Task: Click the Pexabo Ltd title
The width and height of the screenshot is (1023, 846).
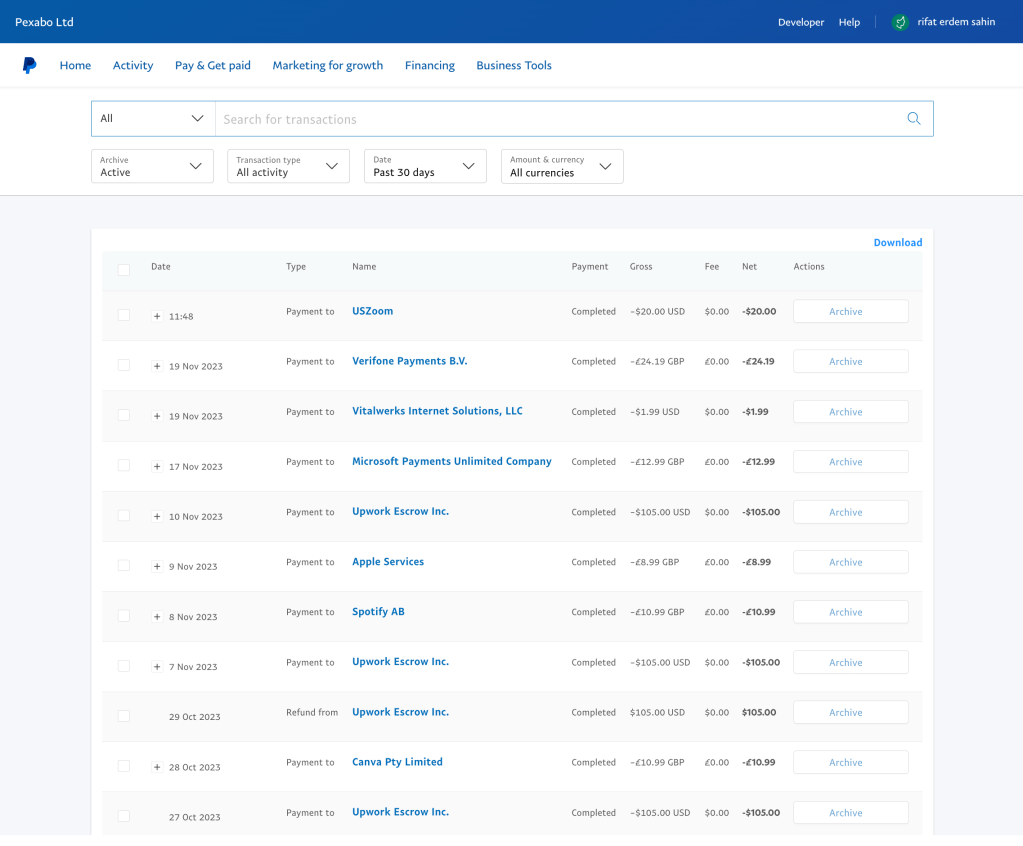Action: click(x=44, y=22)
